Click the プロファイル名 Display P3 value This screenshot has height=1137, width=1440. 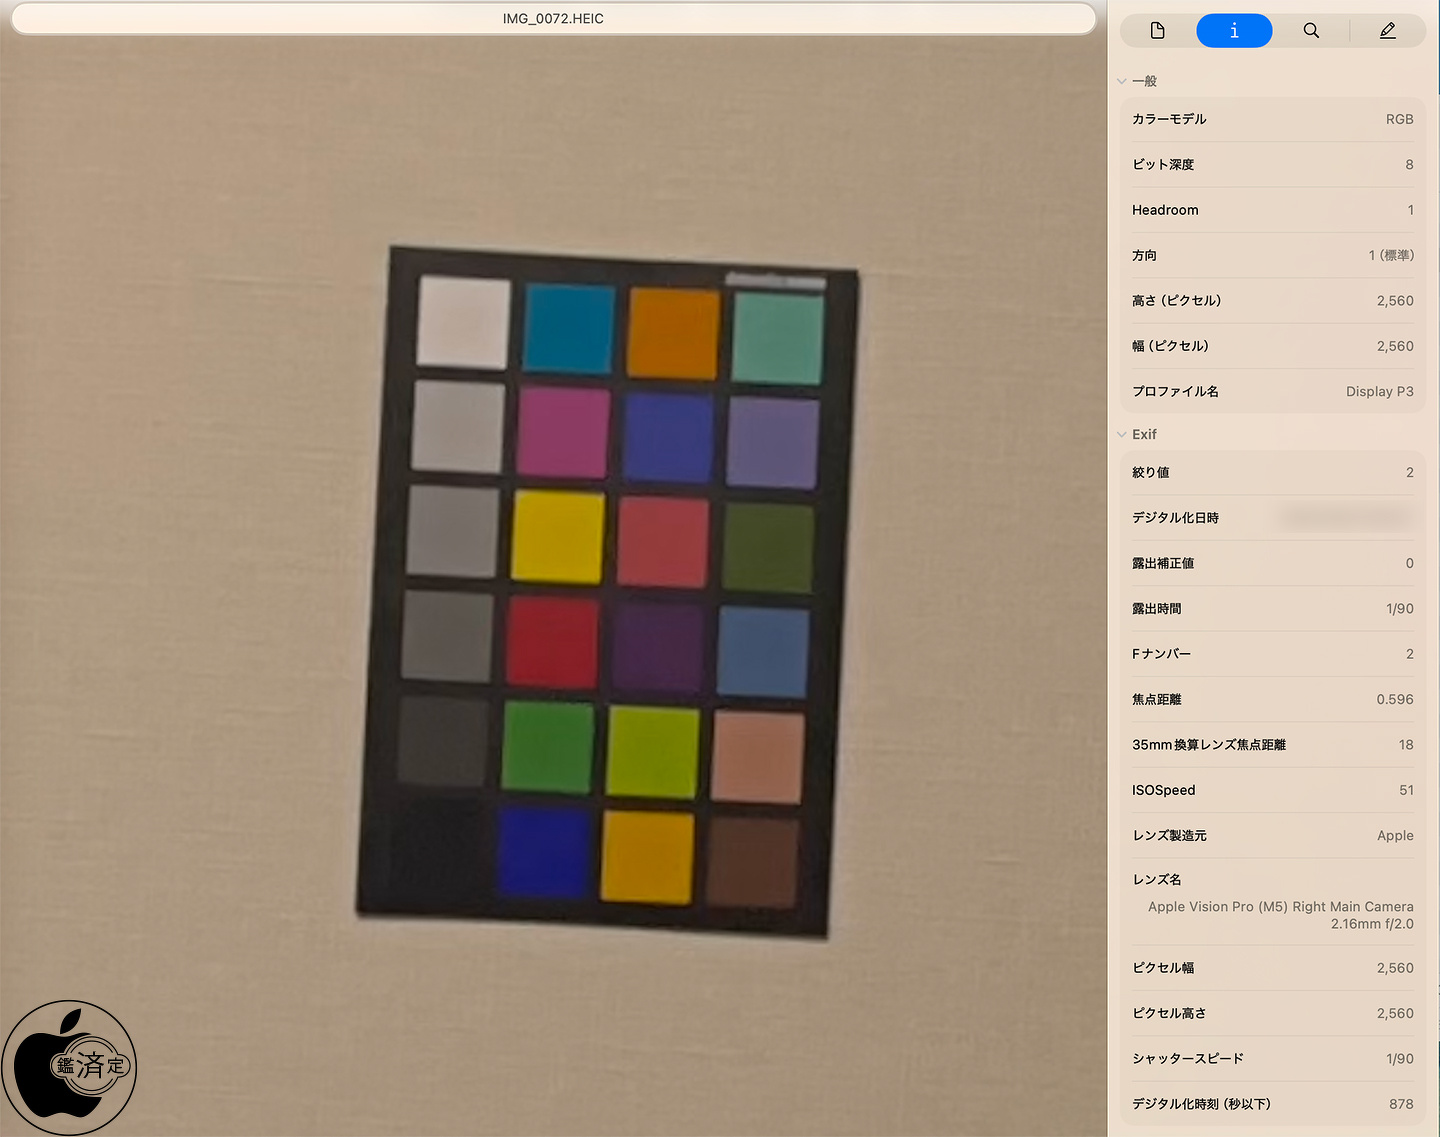click(x=1379, y=391)
